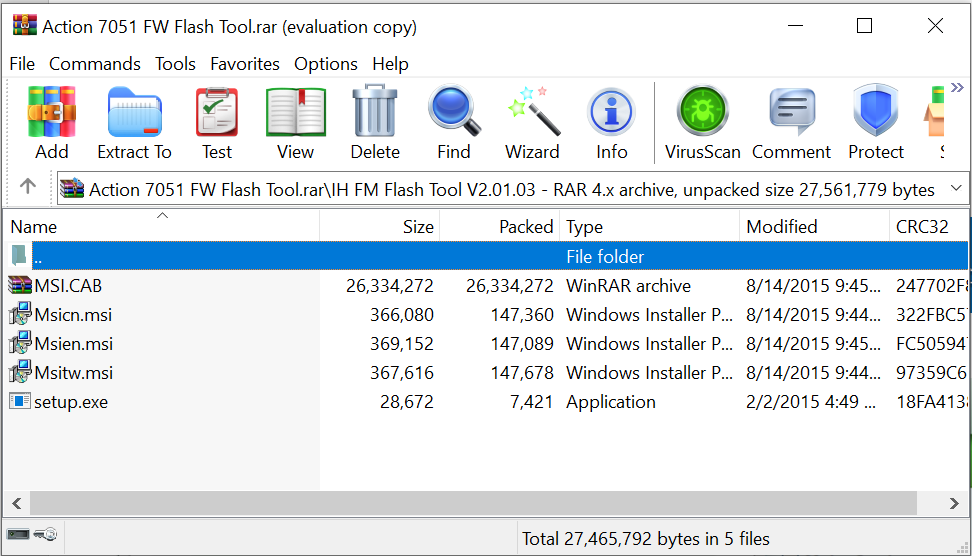Close the WinRAR window
This screenshot has height=556, width=972.
(x=935, y=25)
